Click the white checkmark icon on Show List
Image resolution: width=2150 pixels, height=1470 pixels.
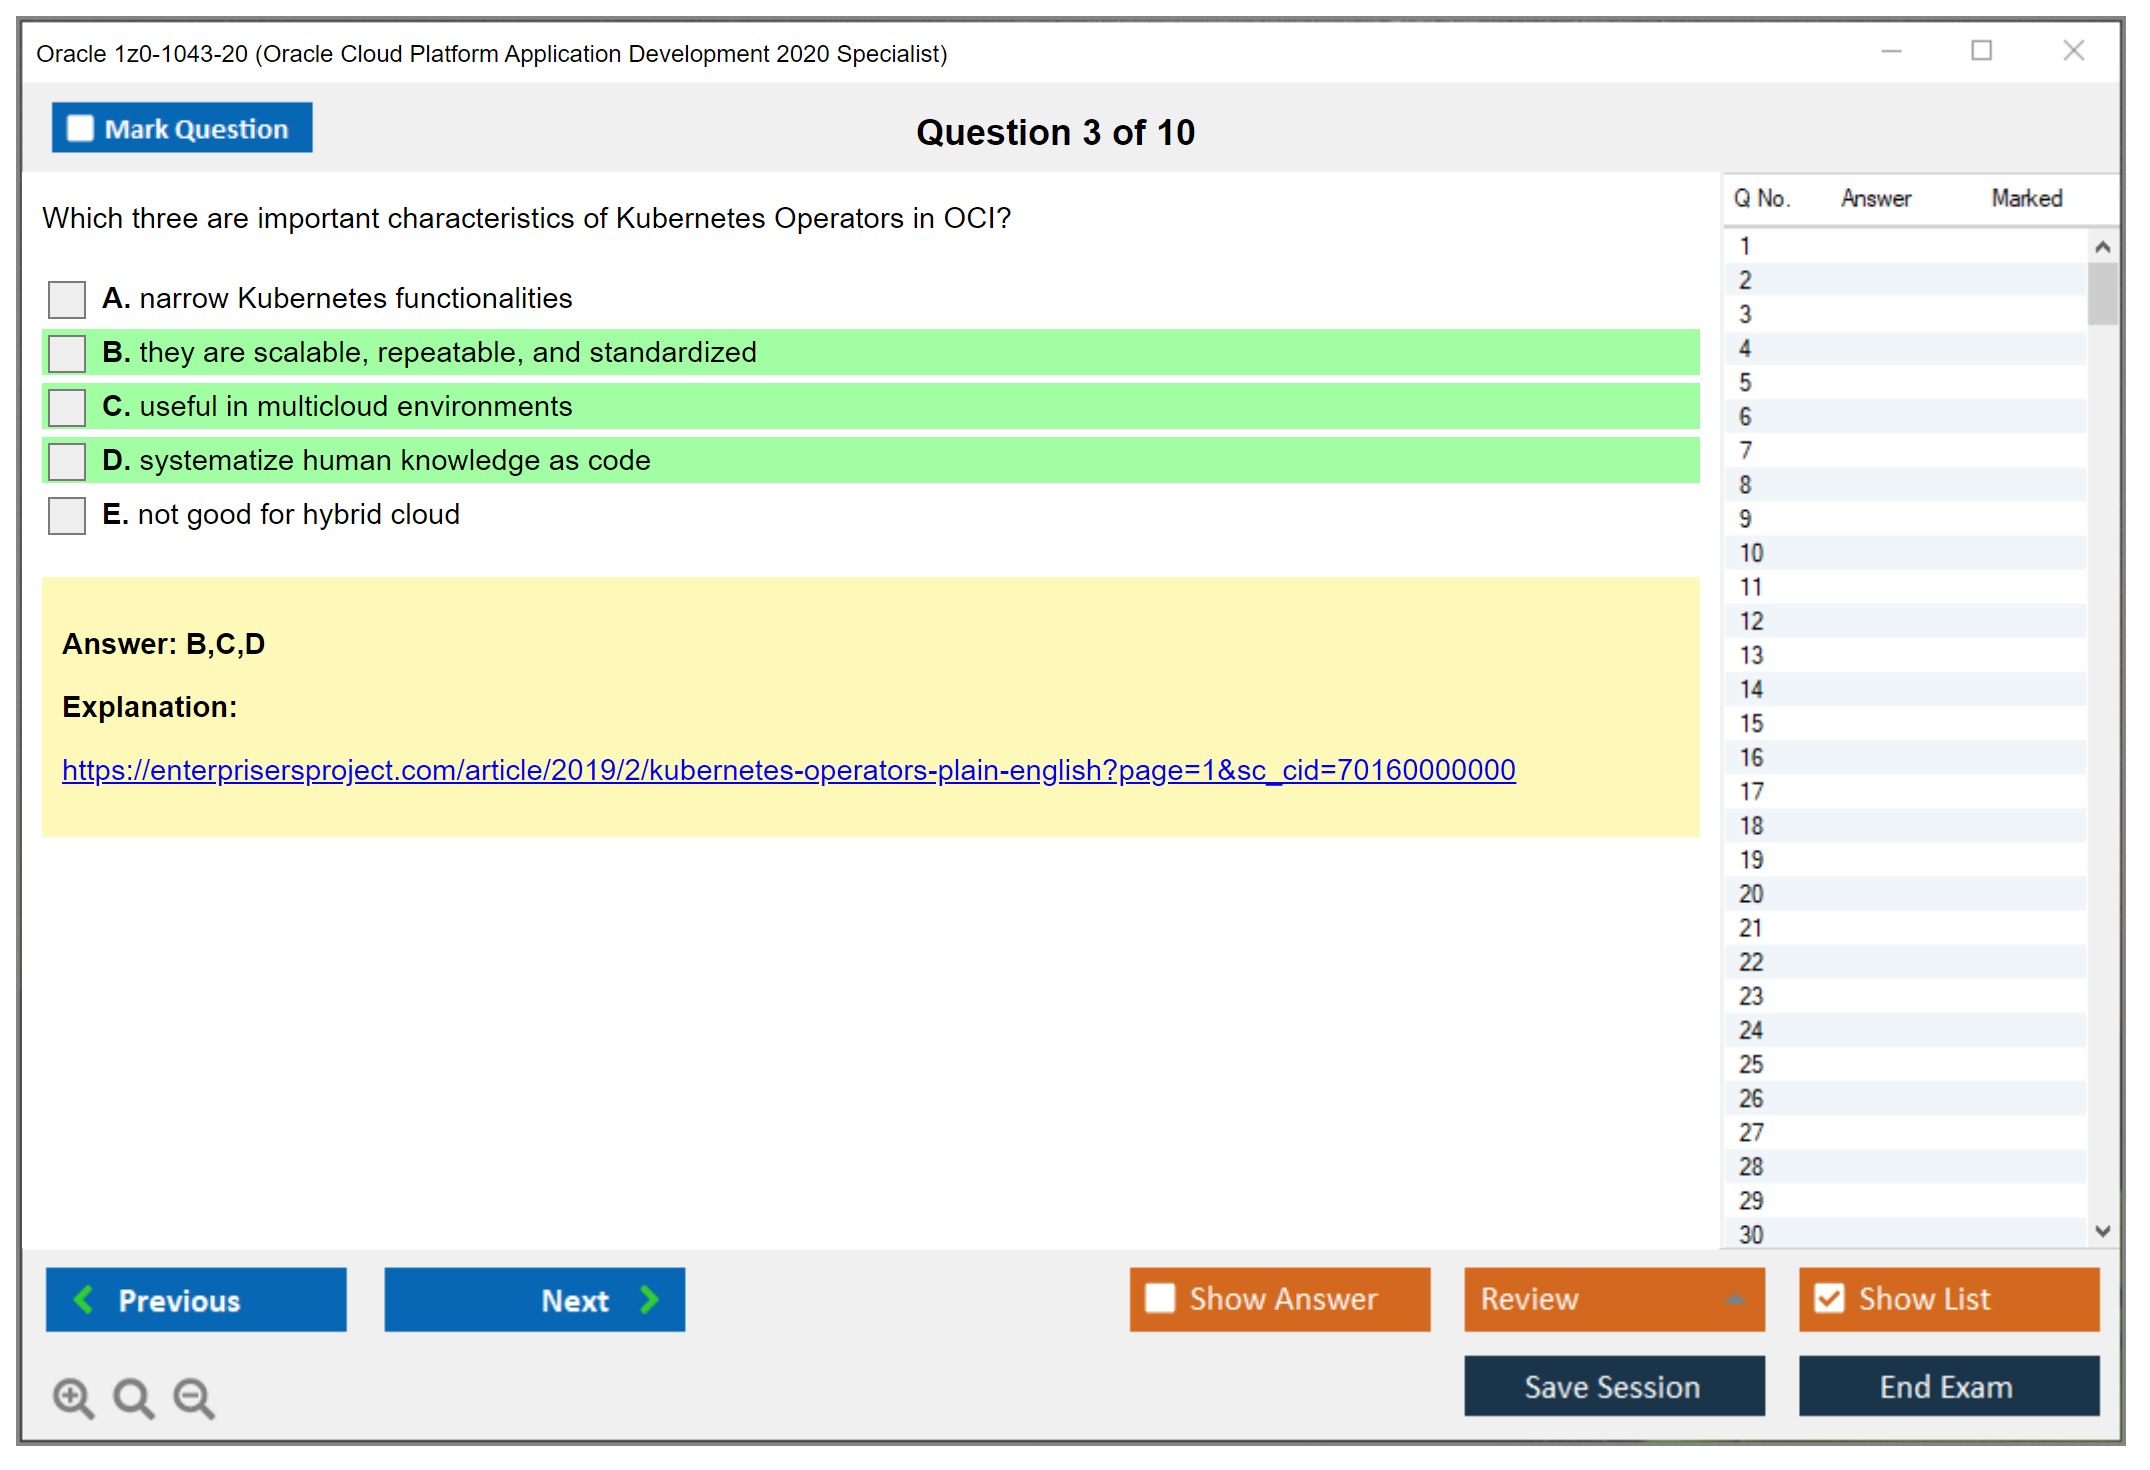point(1830,1299)
